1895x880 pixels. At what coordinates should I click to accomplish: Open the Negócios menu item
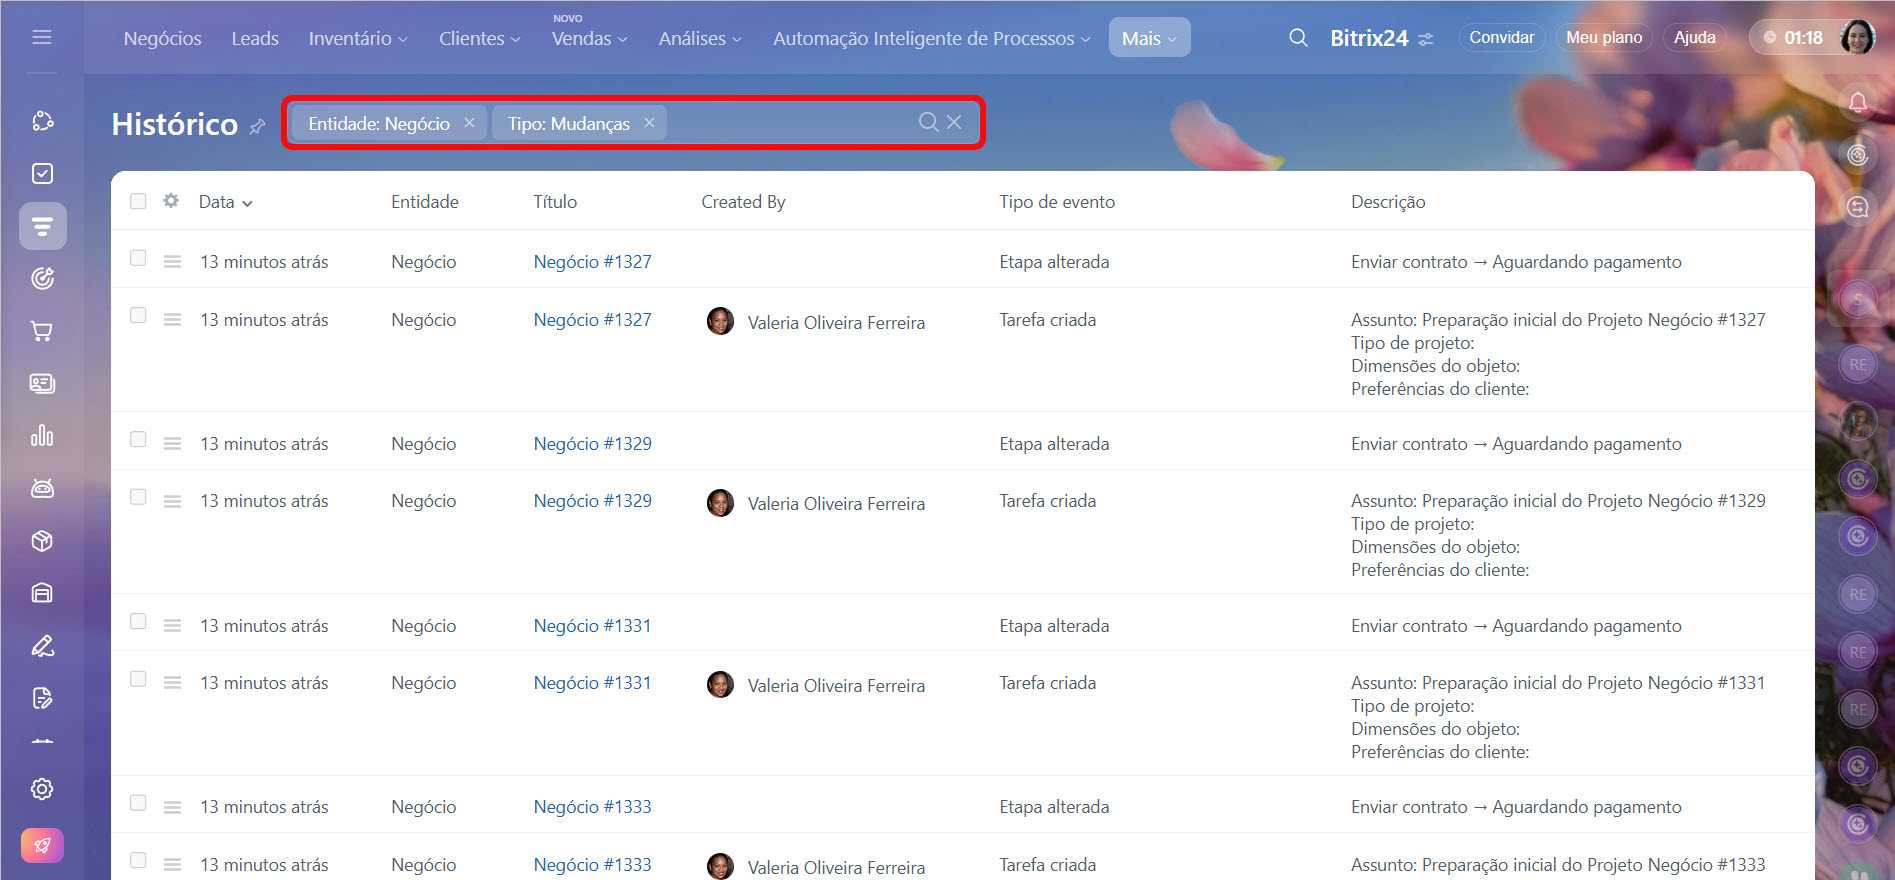tap(162, 38)
